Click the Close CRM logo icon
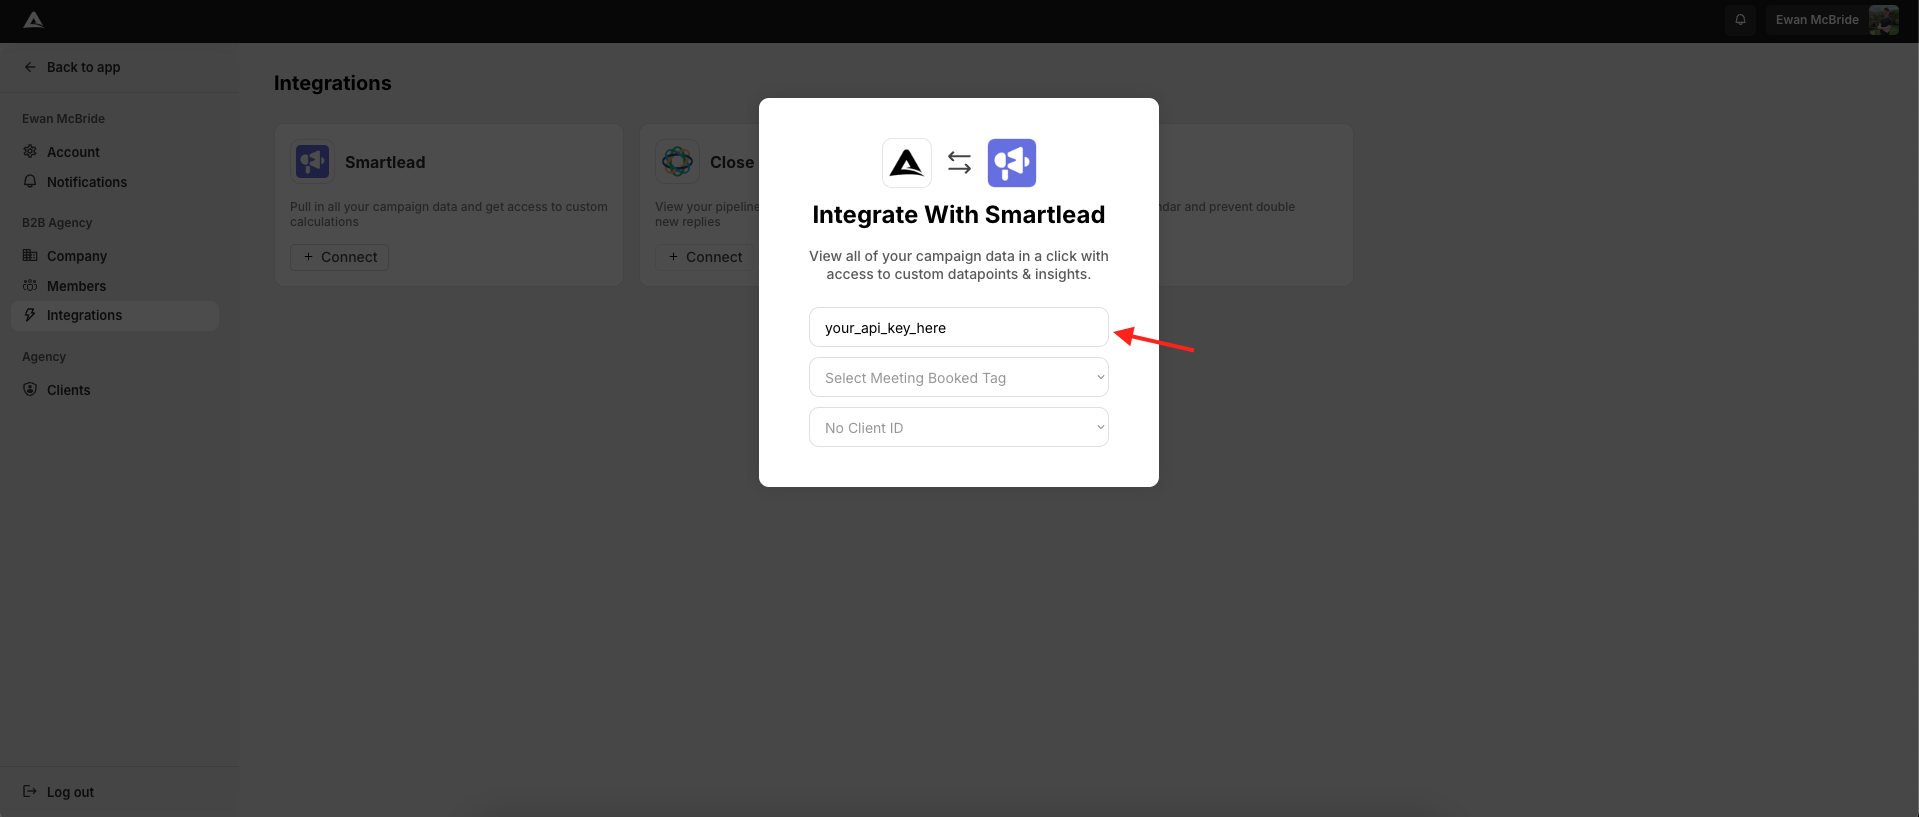 [x=677, y=161]
